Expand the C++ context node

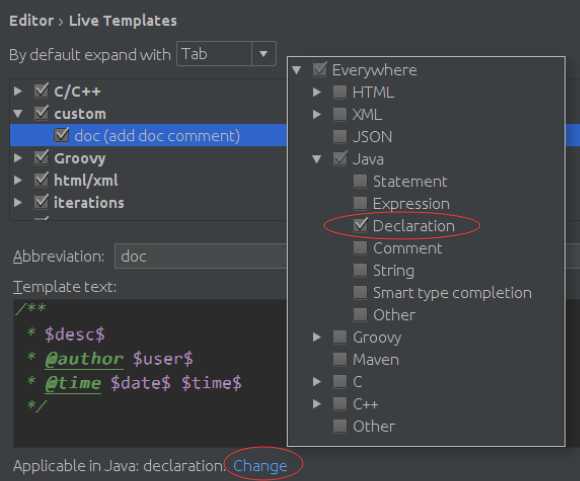[317, 404]
